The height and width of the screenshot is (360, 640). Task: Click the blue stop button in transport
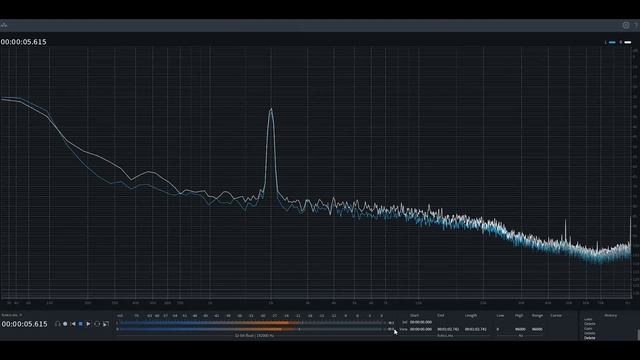click(81, 324)
